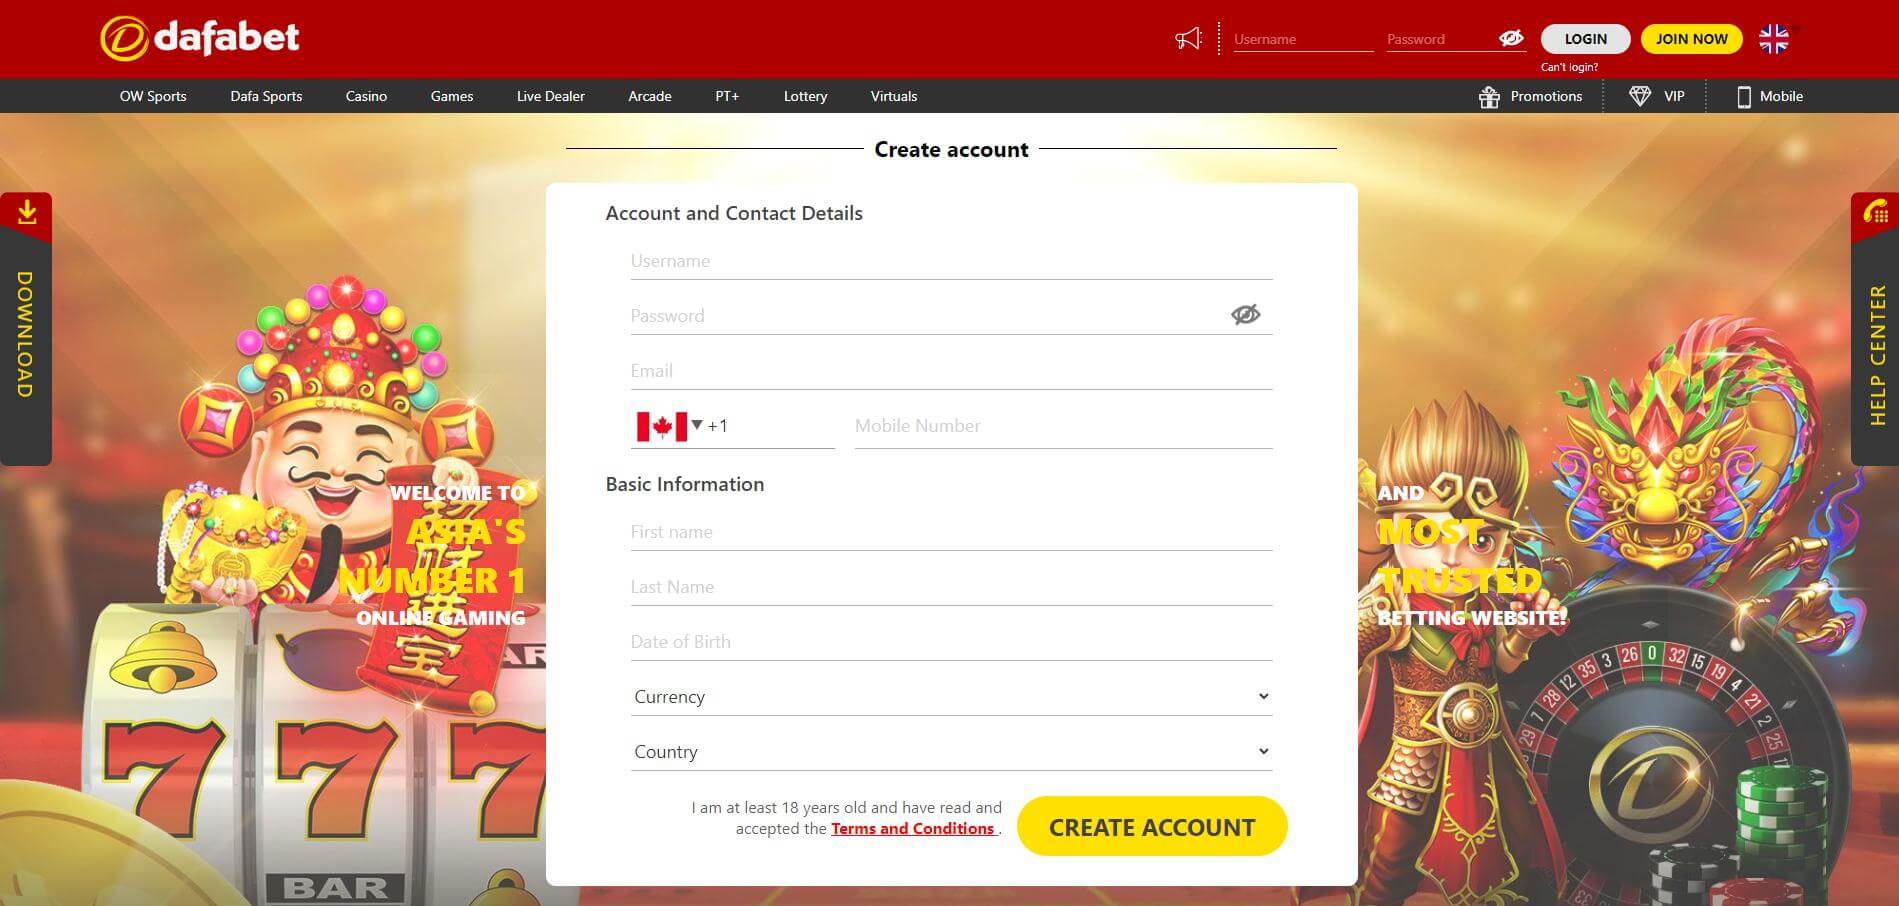Viewport: 1899px width, 906px height.
Task: Click the Date of Birth field
Action: coord(950,641)
